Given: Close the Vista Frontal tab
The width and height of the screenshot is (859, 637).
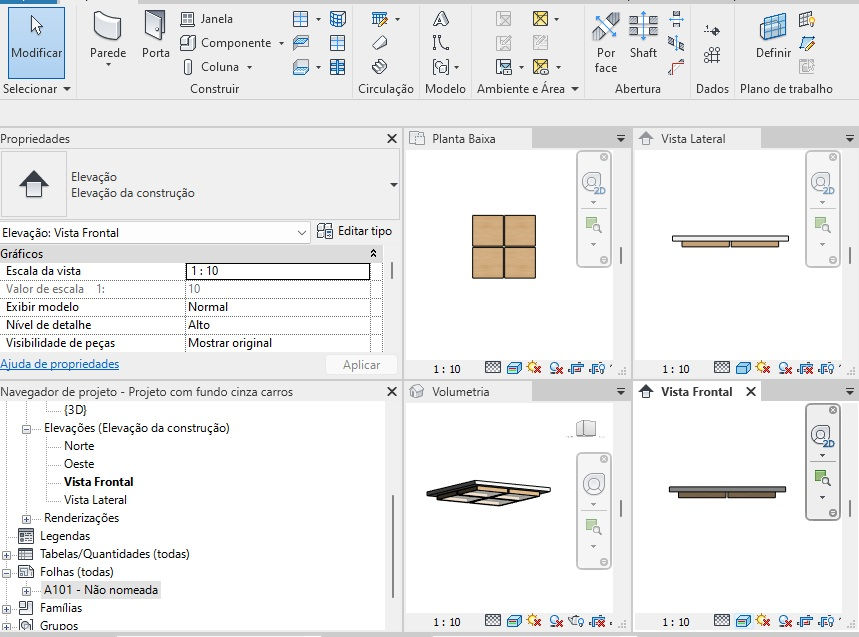Looking at the screenshot, I should pos(751,392).
